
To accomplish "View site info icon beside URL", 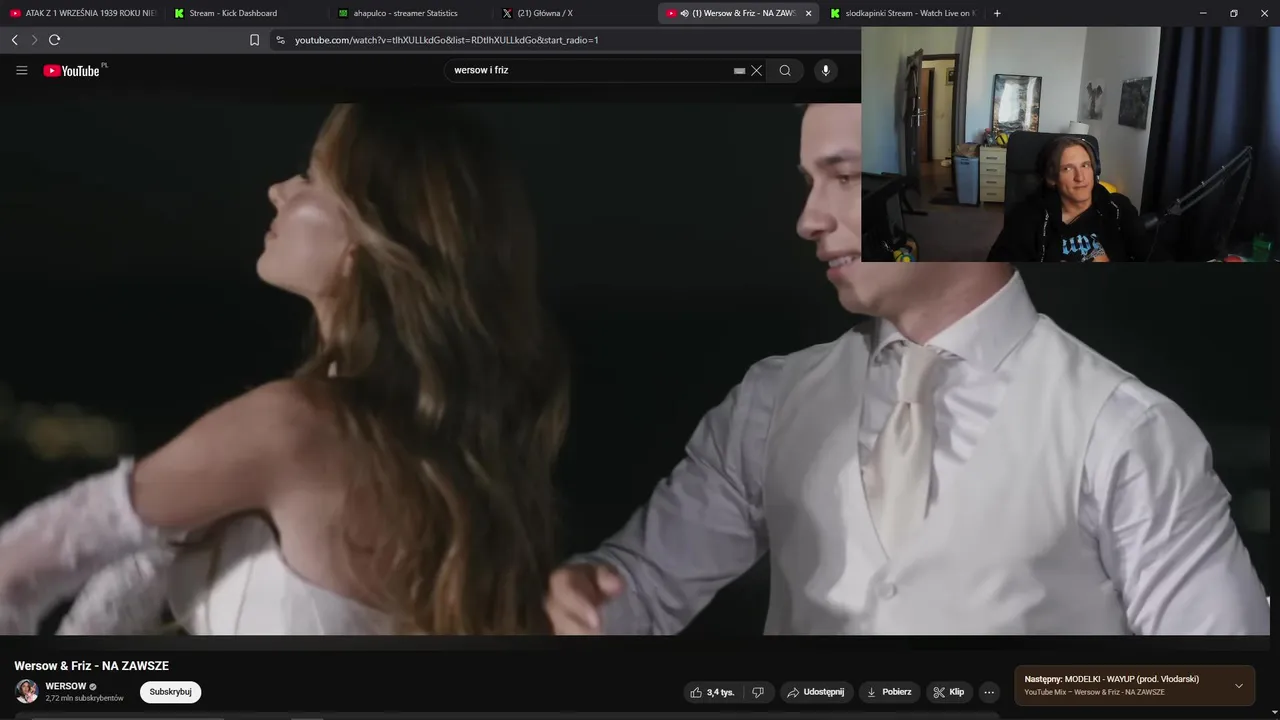I will [x=280, y=40].
